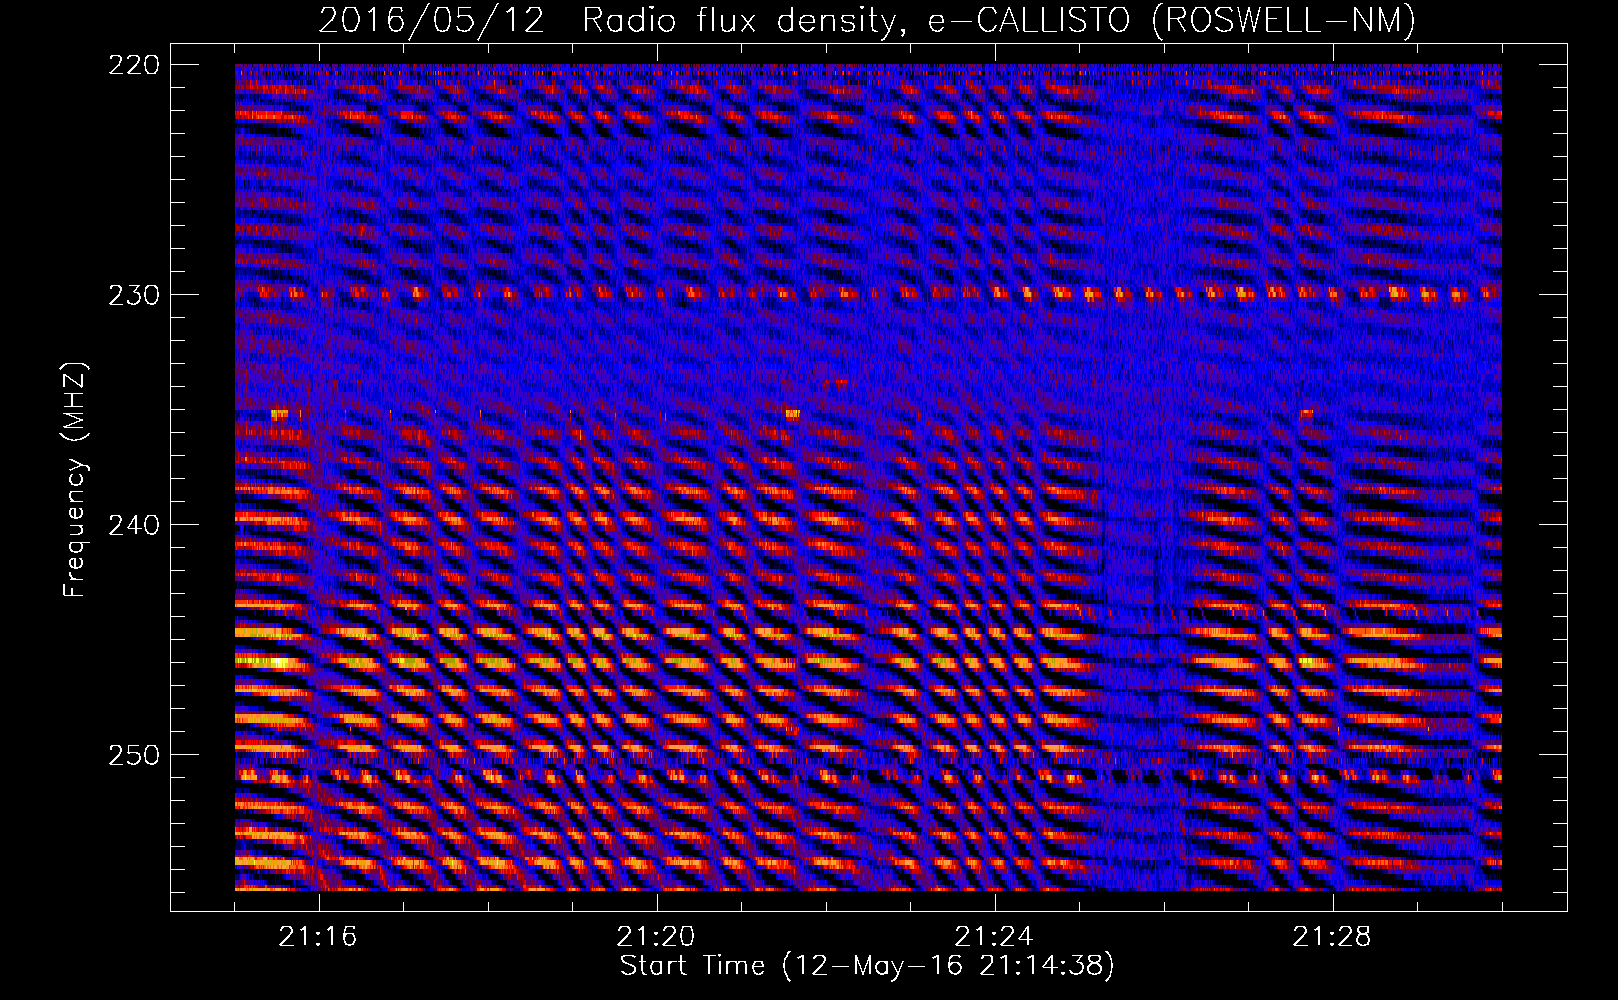Click the 21:24 time tick label

[x=994, y=937]
